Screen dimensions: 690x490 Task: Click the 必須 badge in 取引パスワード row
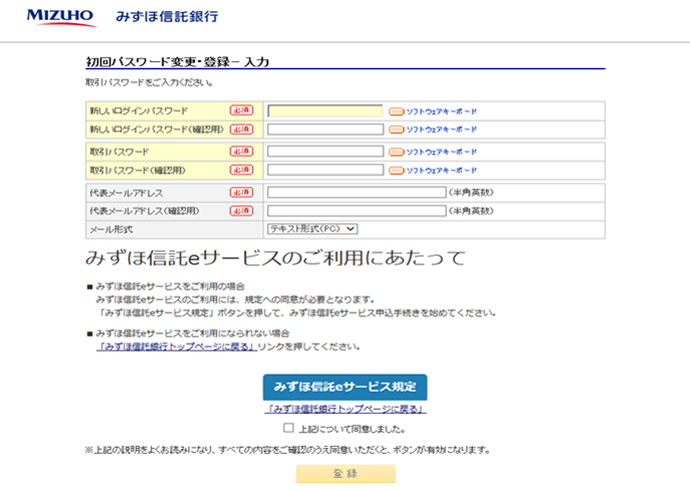pyautogui.click(x=242, y=151)
